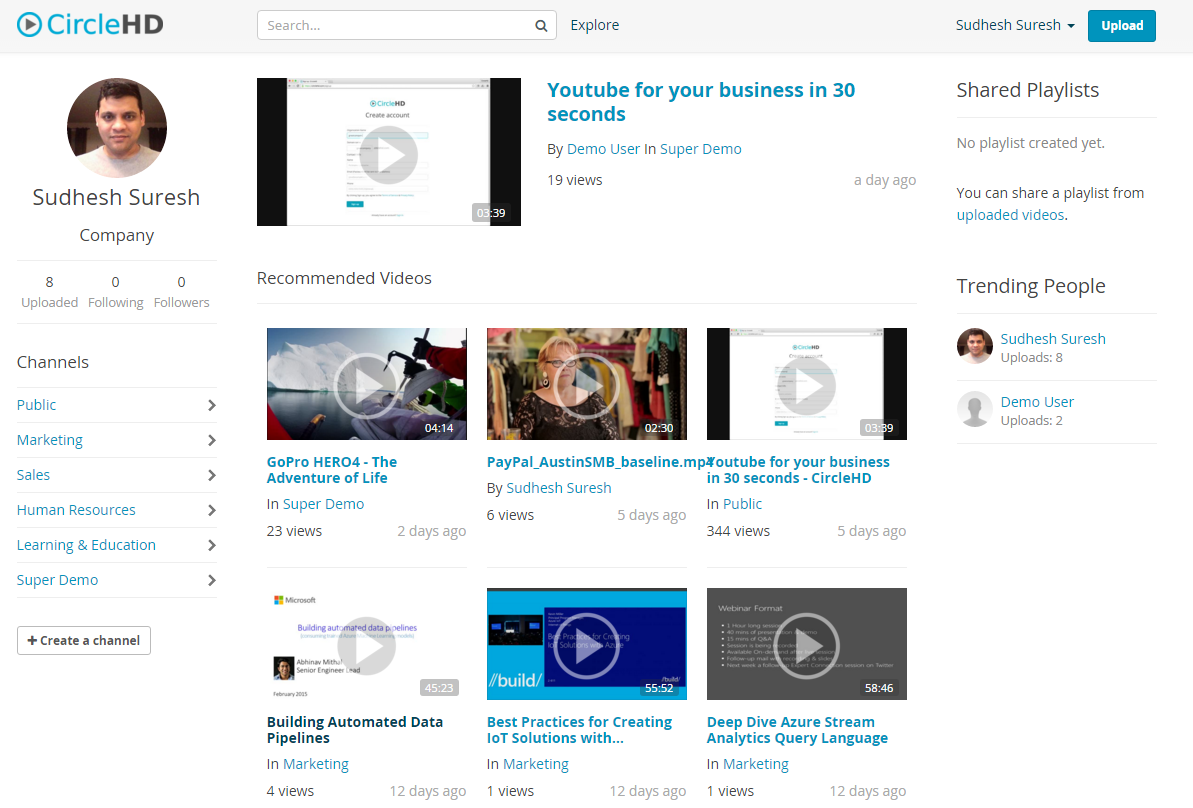Click Sudhesh Suresh's large profile photo
This screenshot has width=1193, height=808.
coord(116,128)
